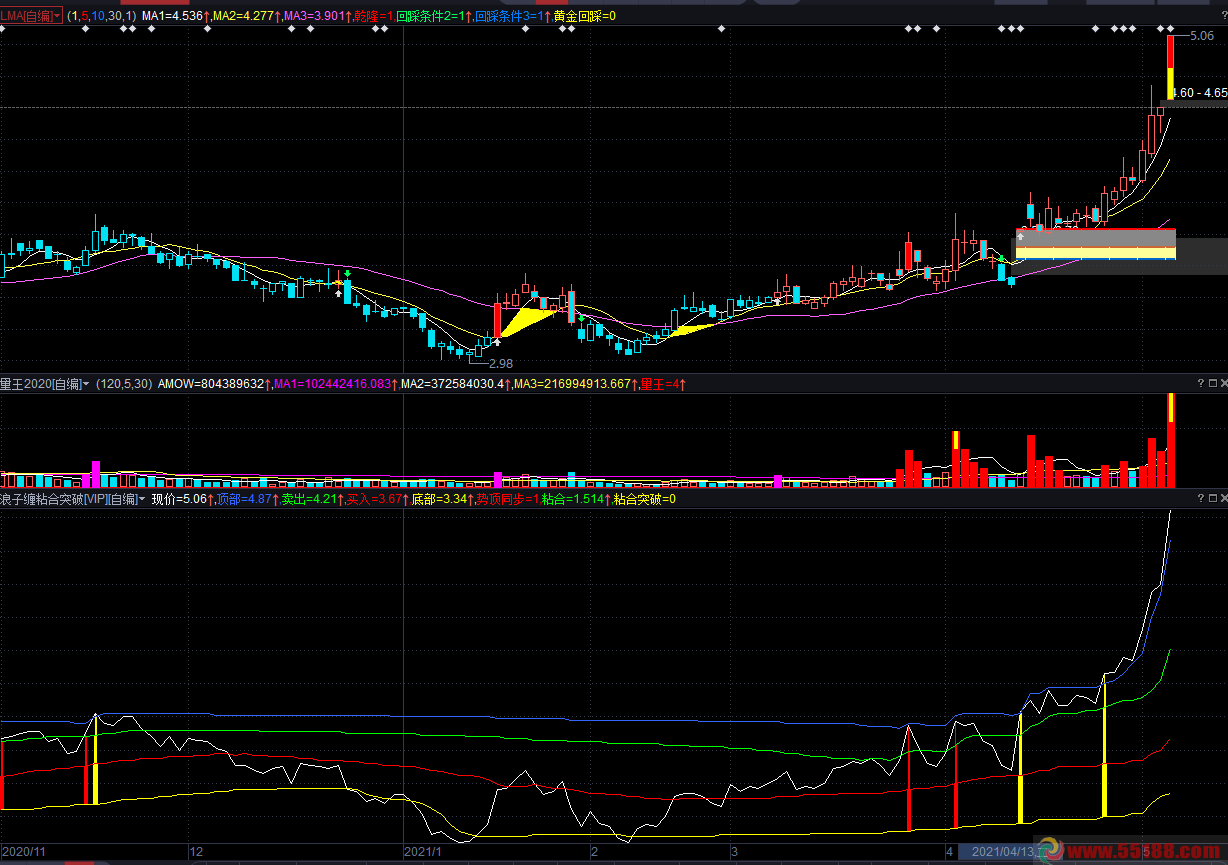
Task: Click the 底部=3.34 value
Action: pos(439,499)
